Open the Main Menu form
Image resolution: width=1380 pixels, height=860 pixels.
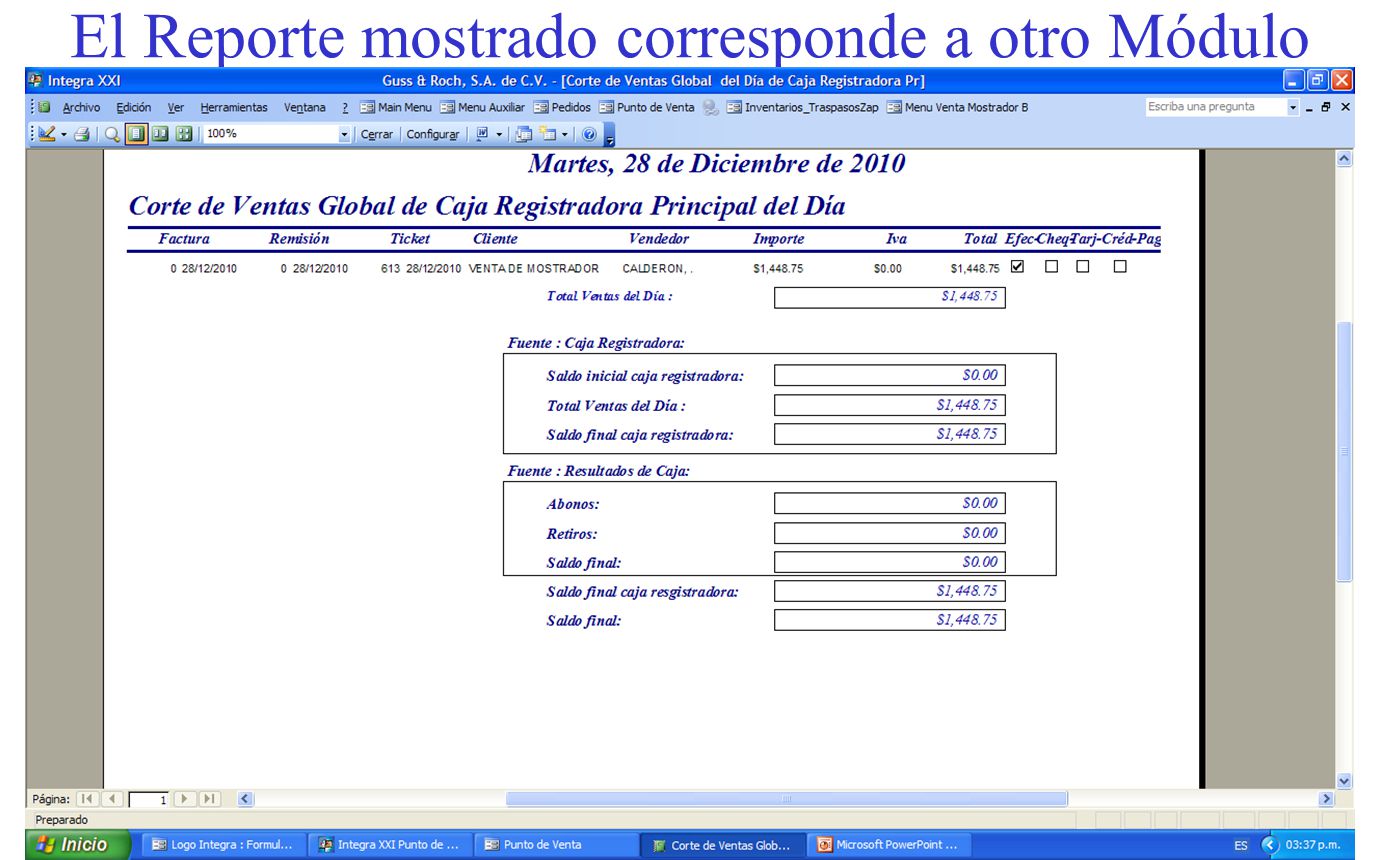tap(396, 107)
